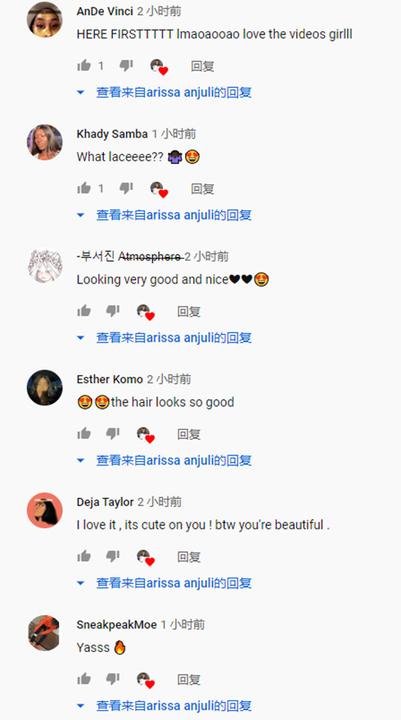The image size is (401, 720).
Task: Open AnDe Vinci's profile avatar
Action: 45,19
